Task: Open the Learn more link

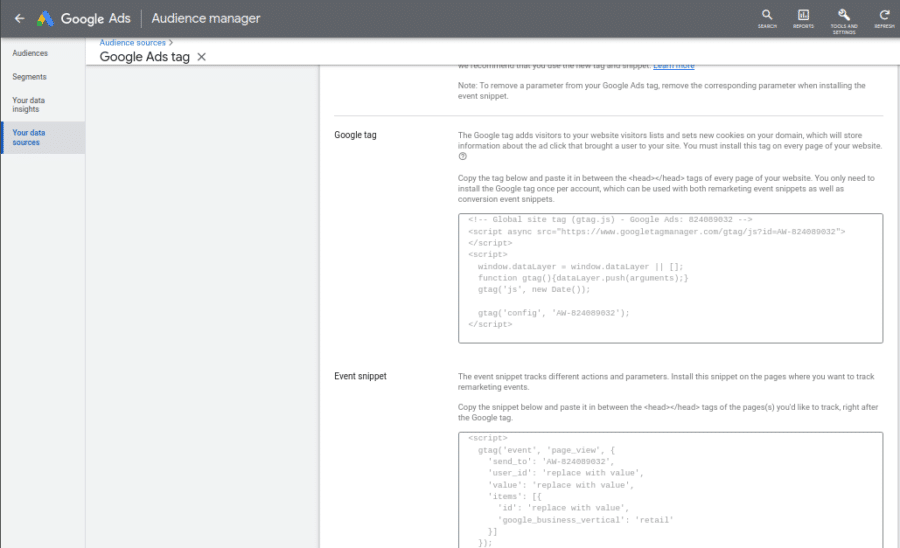Action: [673, 65]
